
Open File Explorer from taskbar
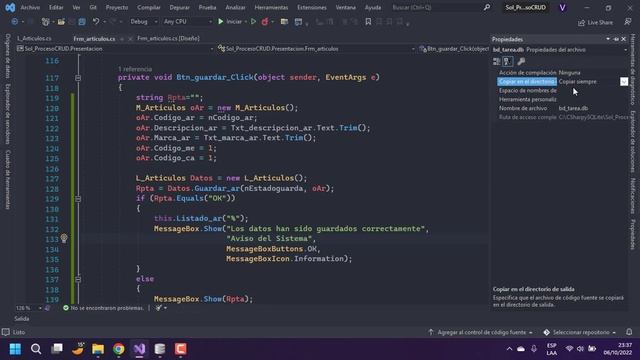pos(98,349)
